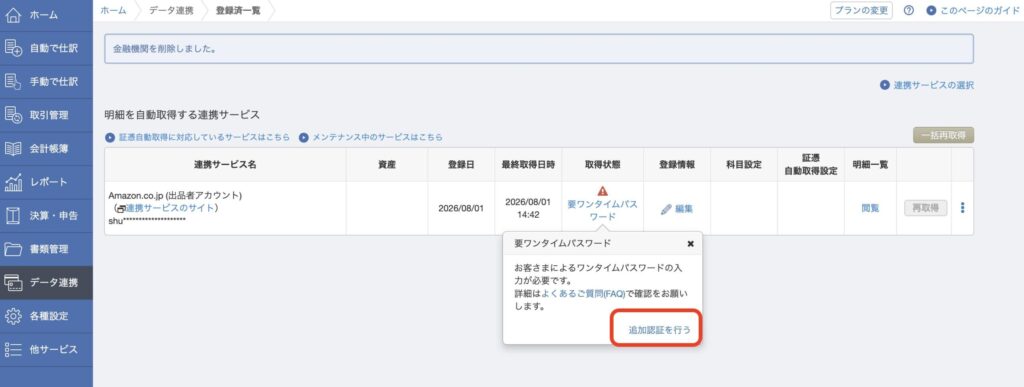Click 明細一覧 column header
1024x387 pixels.
(x=871, y=164)
